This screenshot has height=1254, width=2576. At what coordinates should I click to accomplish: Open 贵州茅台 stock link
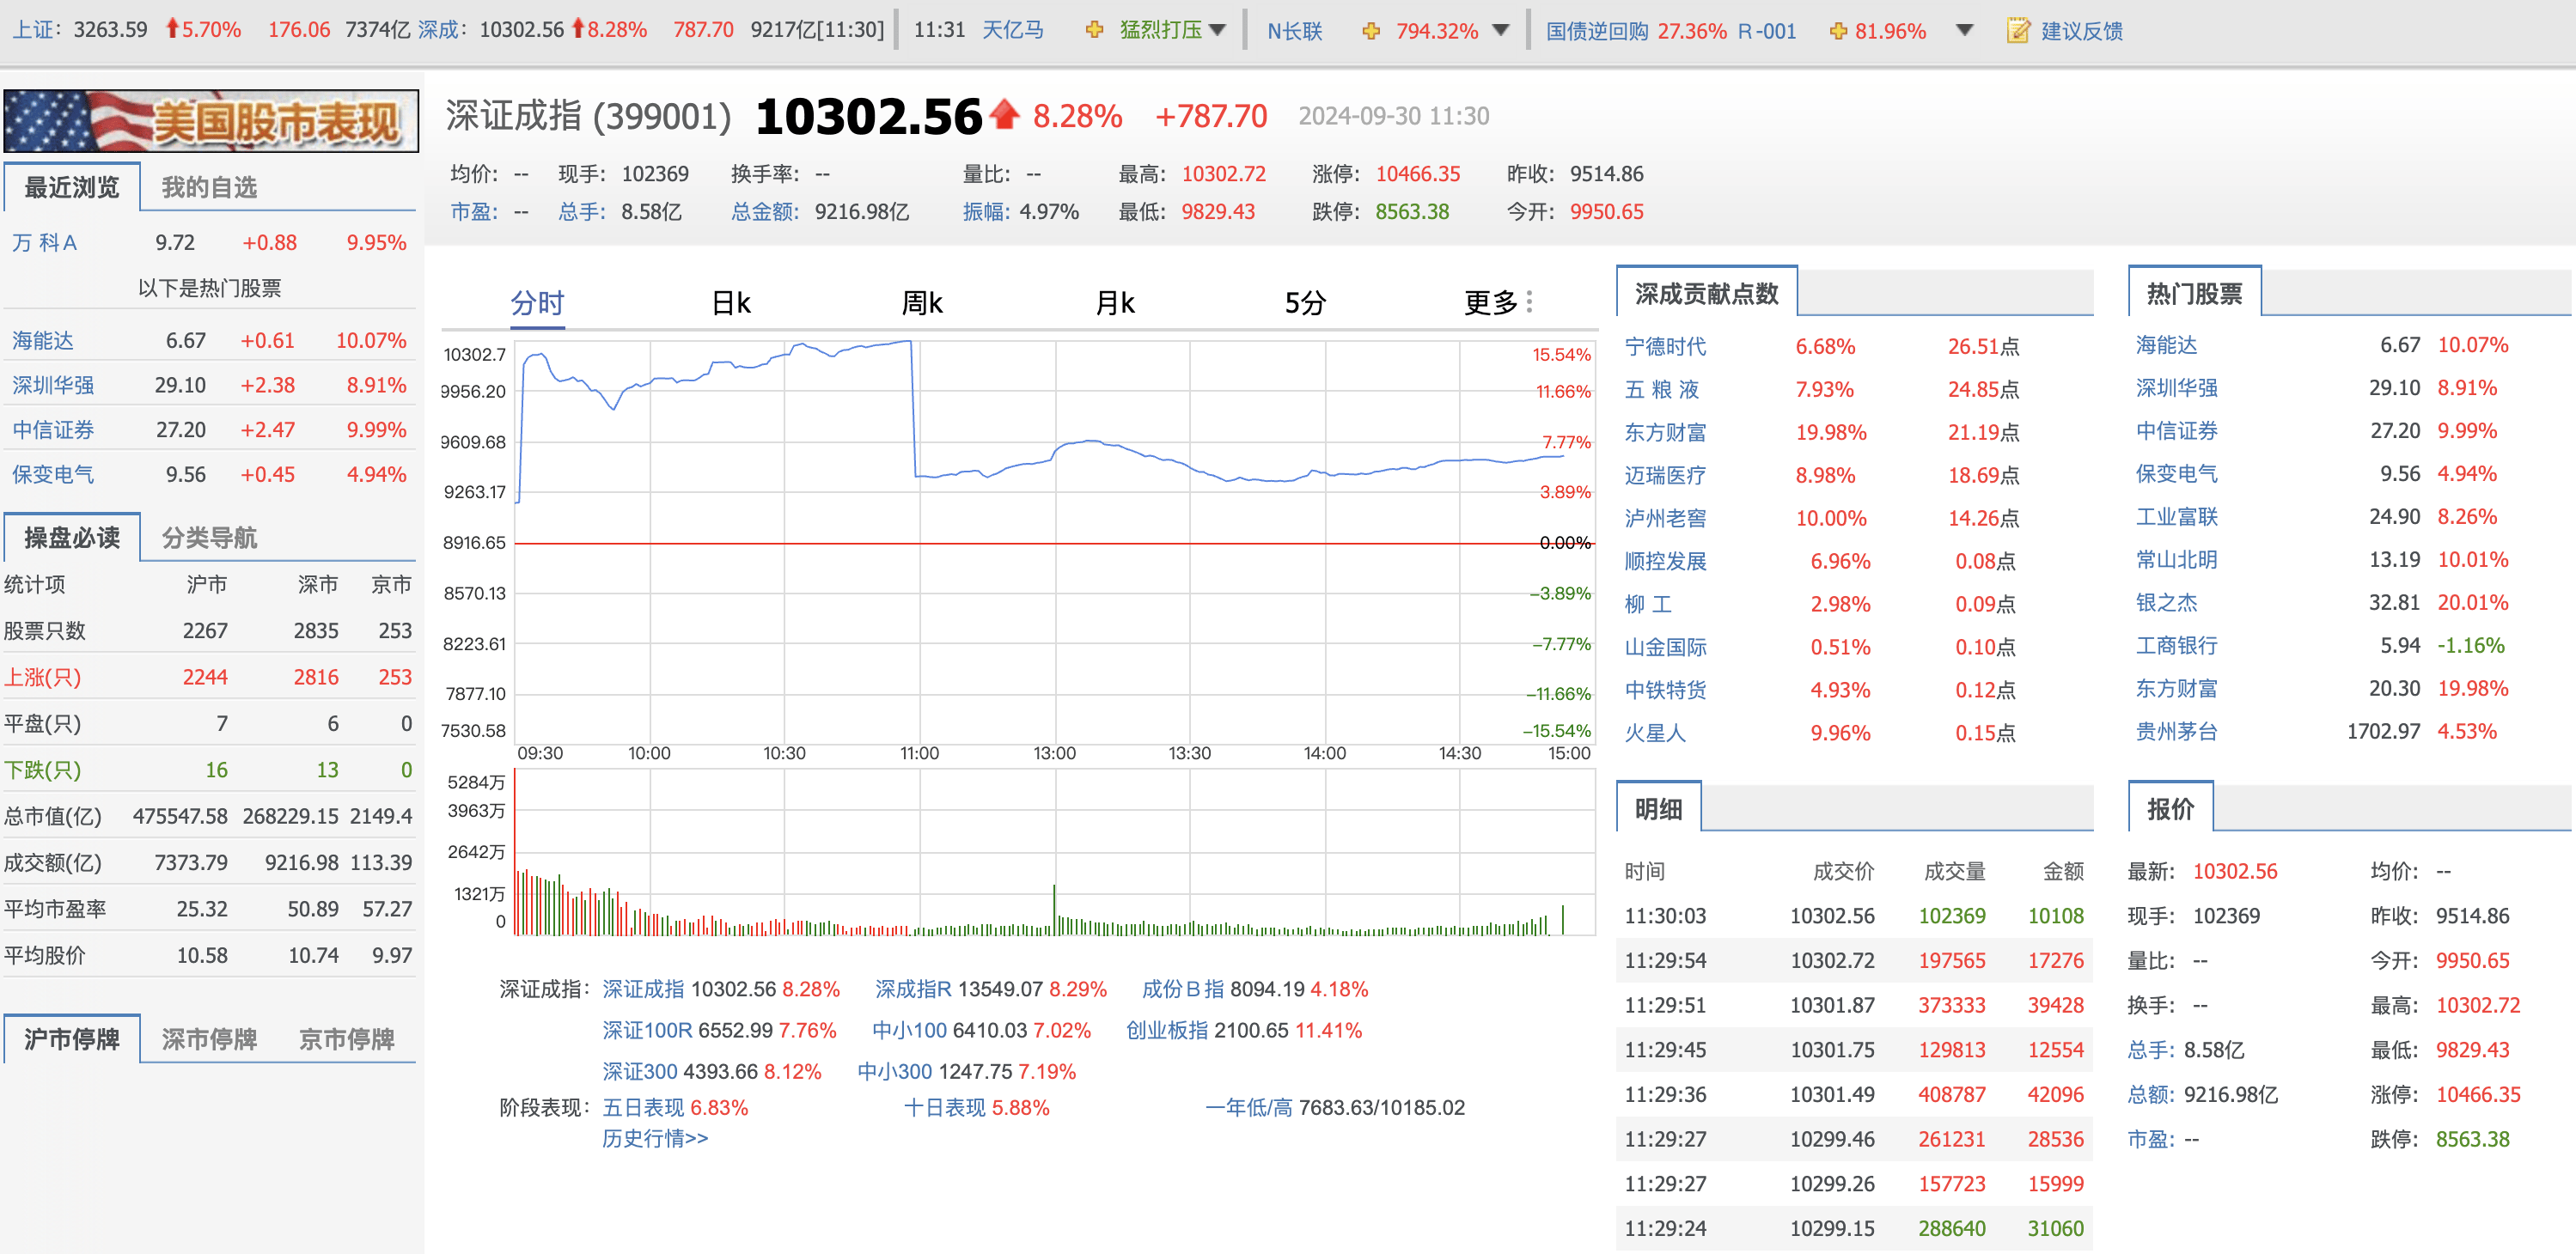point(2177,731)
